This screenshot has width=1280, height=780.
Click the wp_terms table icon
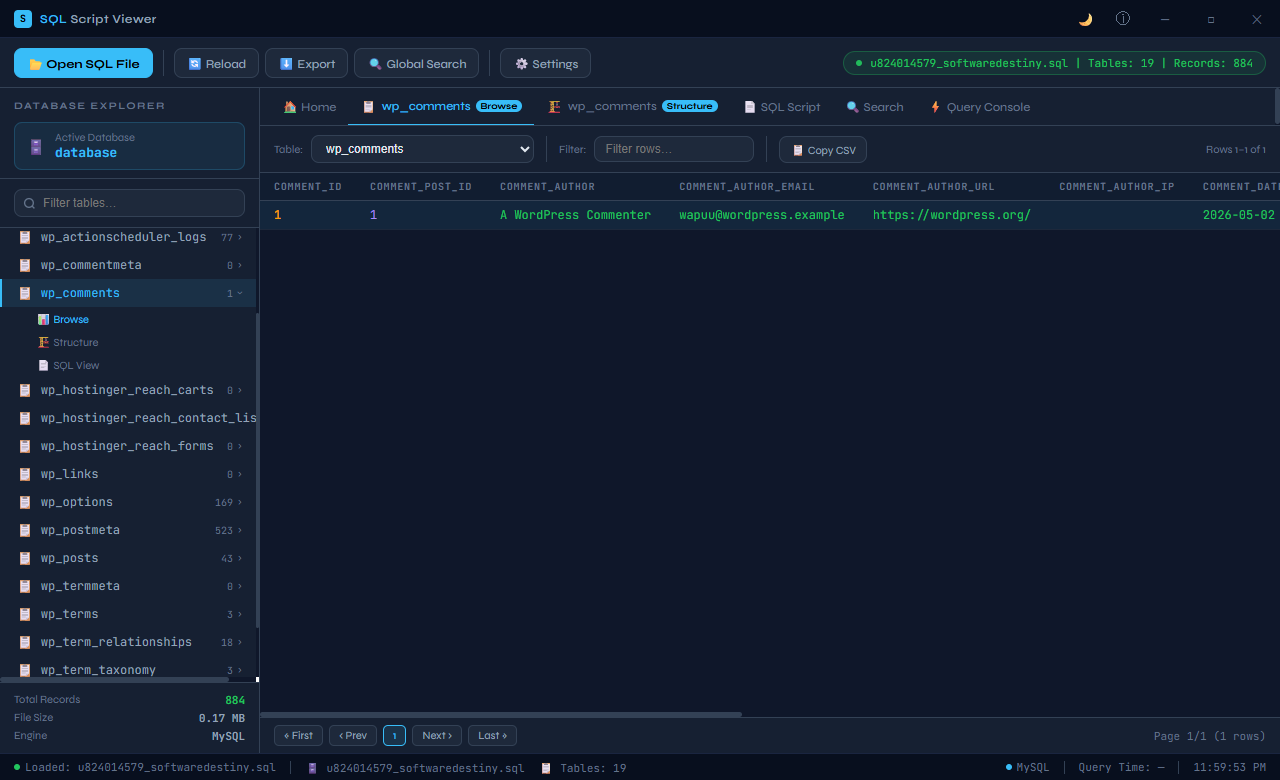pyautogui.click(x=25, y=614)
